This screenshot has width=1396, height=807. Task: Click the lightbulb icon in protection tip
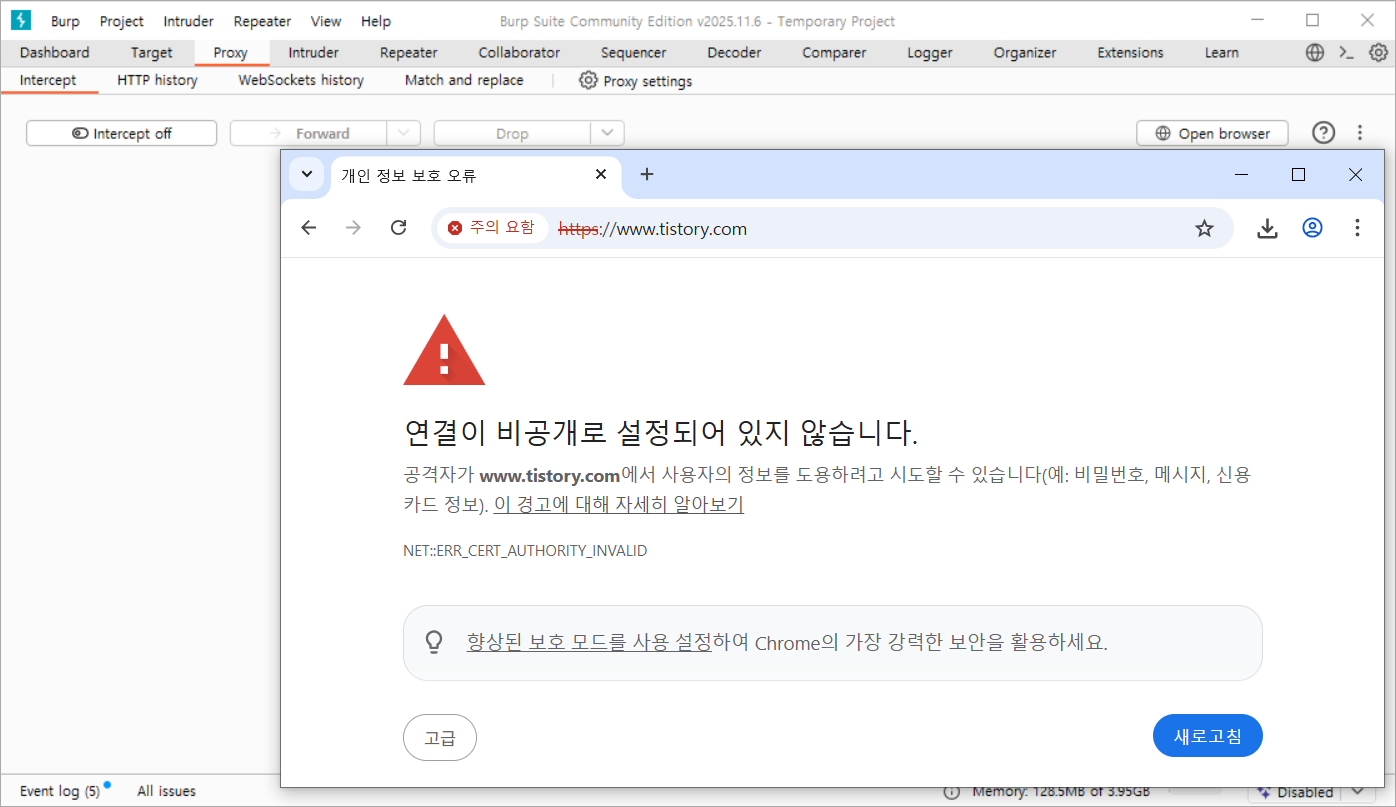(434, 642)
